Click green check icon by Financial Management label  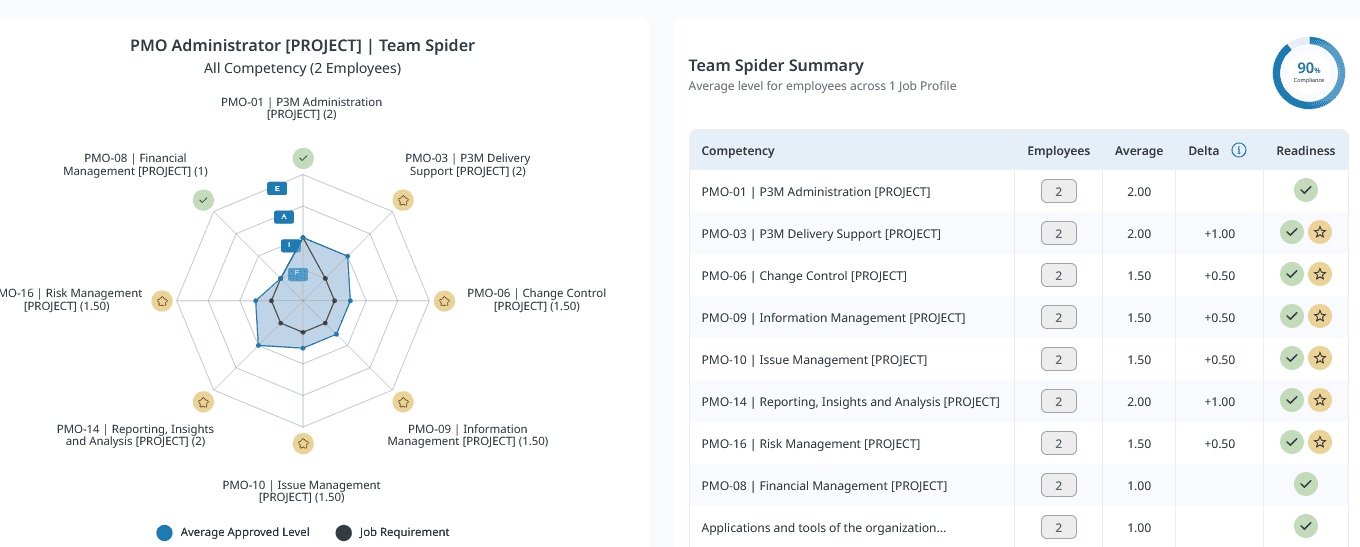click(203, 200)
